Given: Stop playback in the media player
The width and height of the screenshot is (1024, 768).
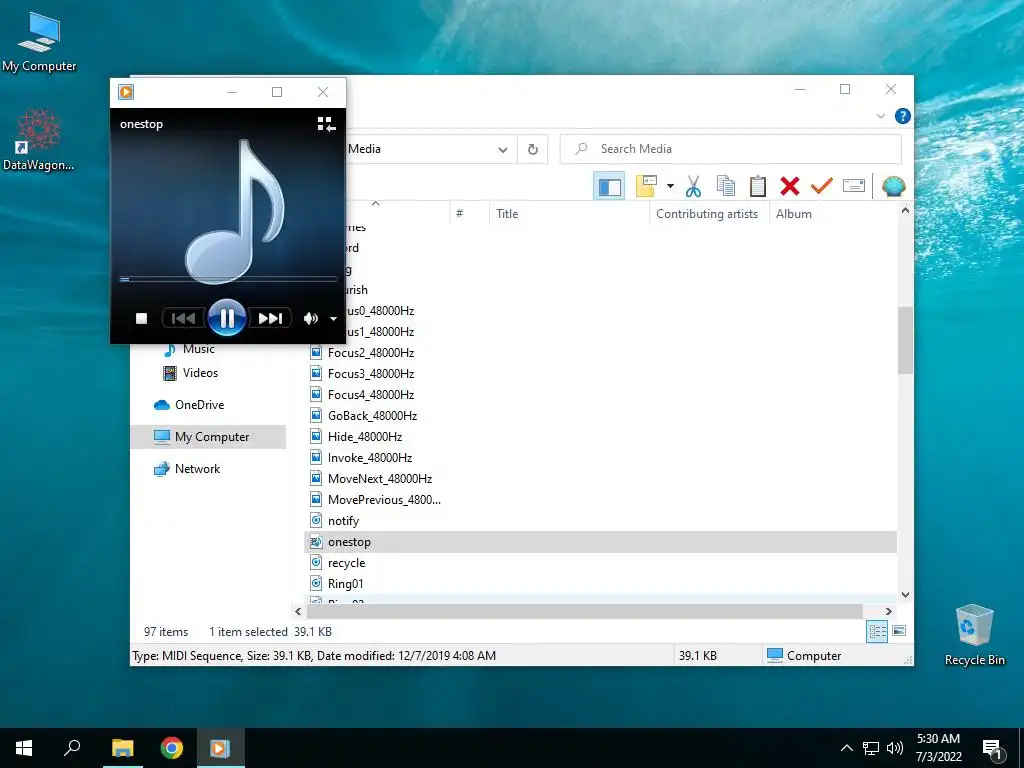Looking at the screenshot, I should pyautogui.click(x=141, y=318).
